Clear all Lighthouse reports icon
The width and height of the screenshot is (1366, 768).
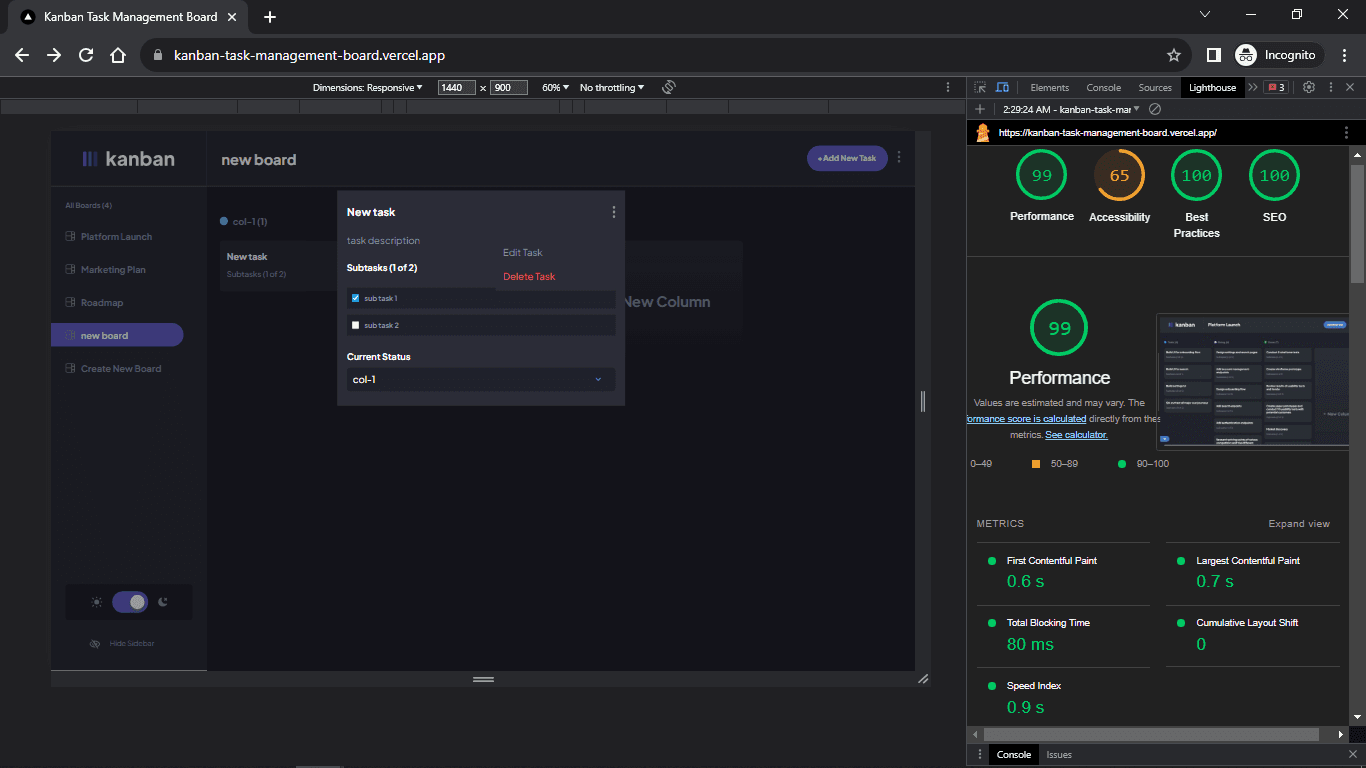tap(1155, 109)
